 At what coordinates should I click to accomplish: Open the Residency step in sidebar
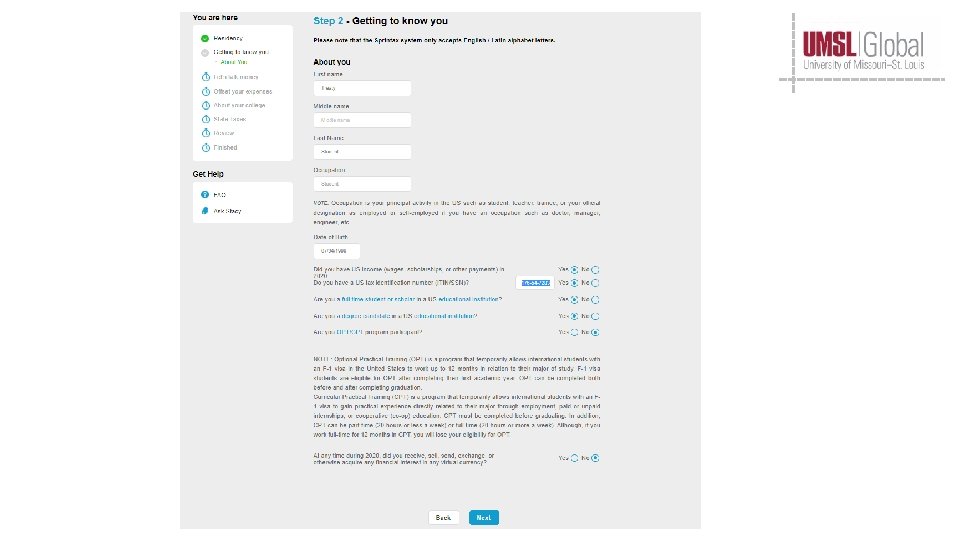click(228, 38)
